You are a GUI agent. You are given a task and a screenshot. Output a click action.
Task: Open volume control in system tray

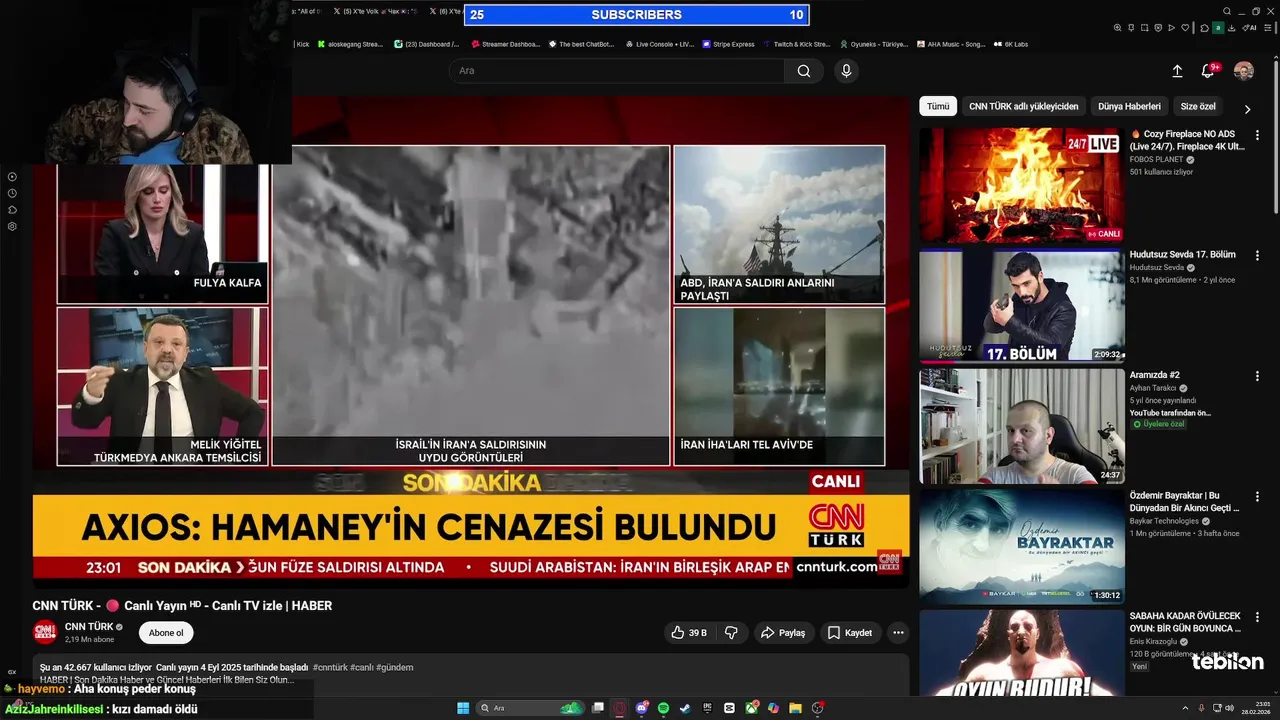pyautogui.click(x=1232, y=708)
